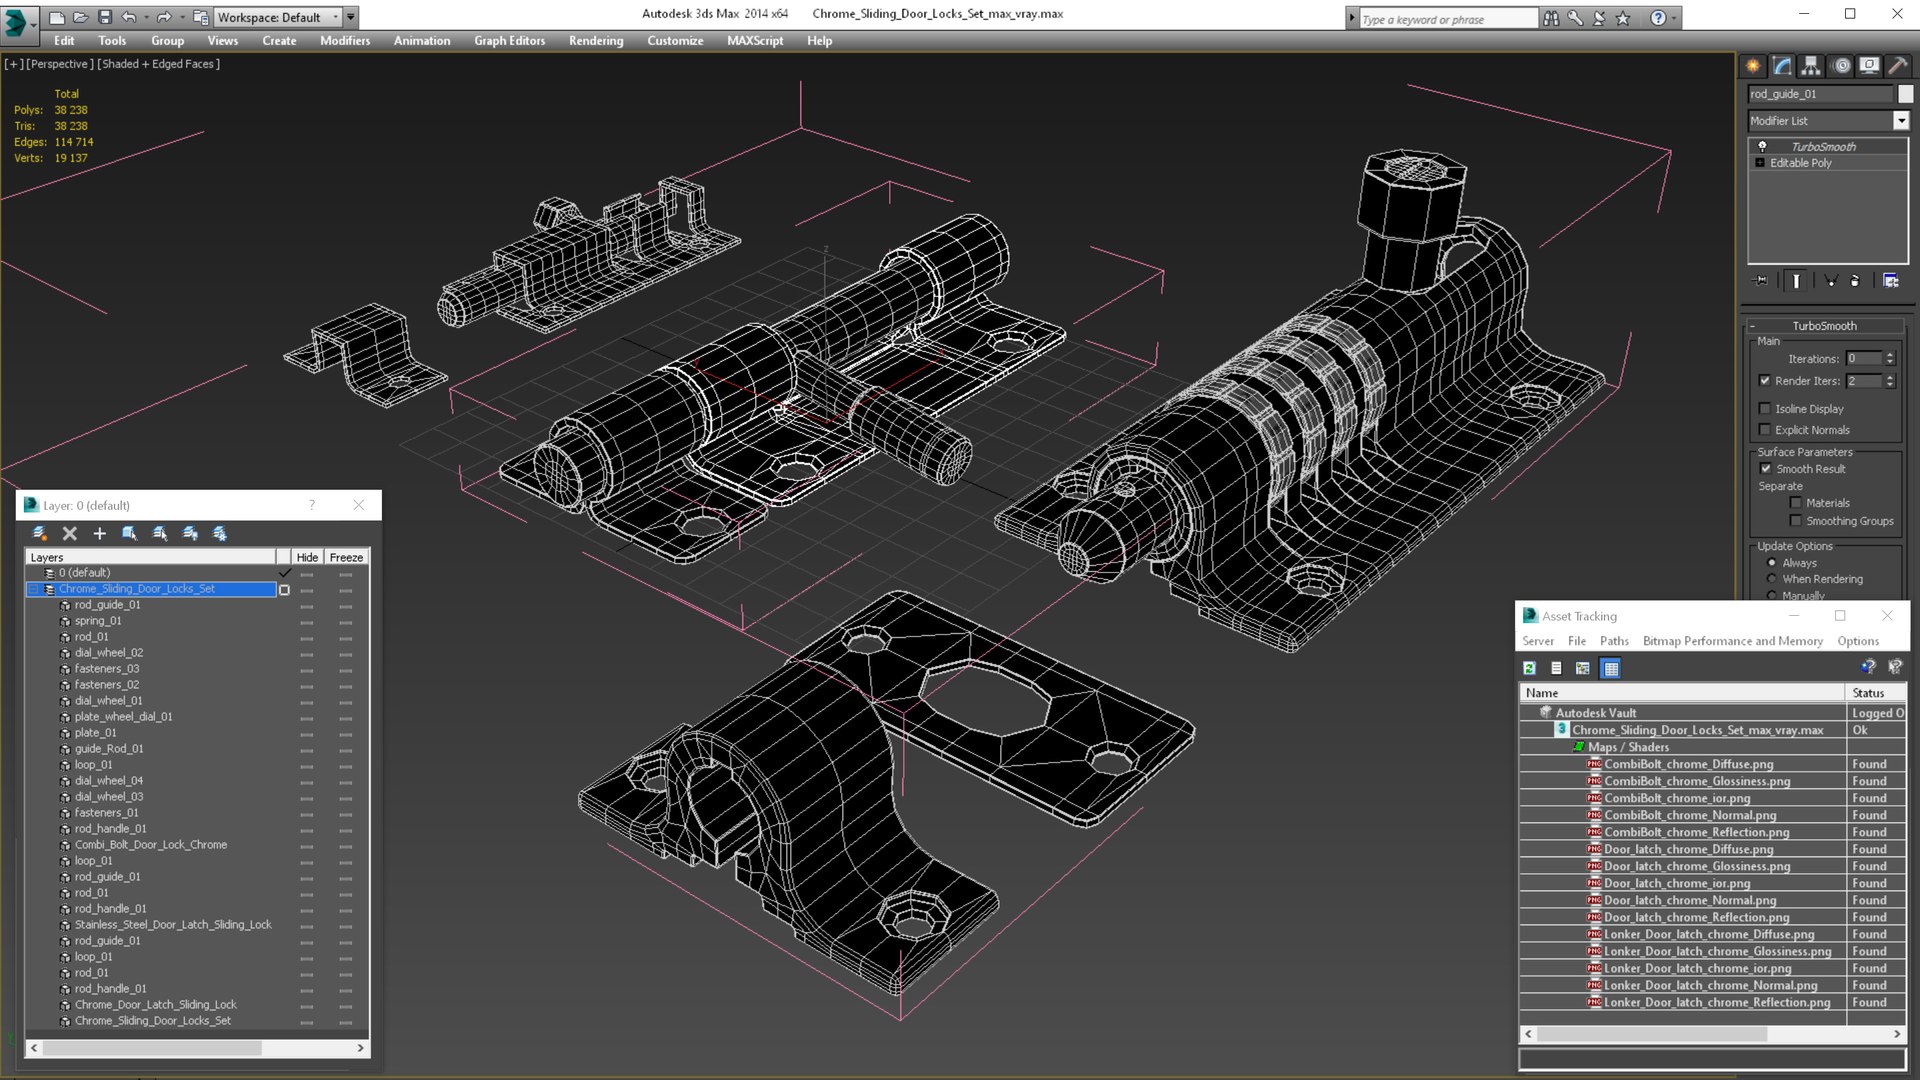Click Add Selected Objects to layer plus icon
1920x1080 pixels.
99,533
